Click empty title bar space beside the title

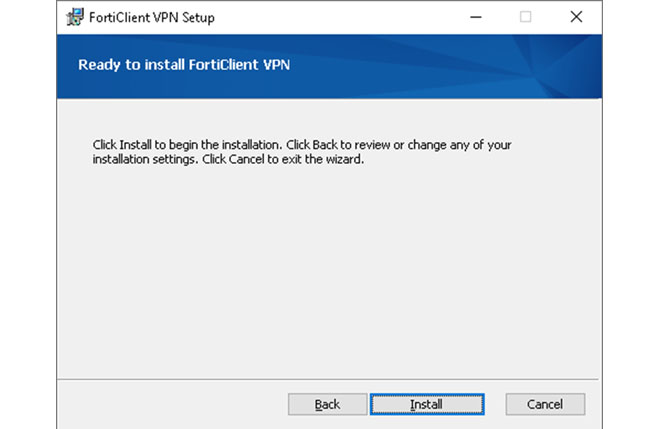pyautogui.click(x=330, y=17)
